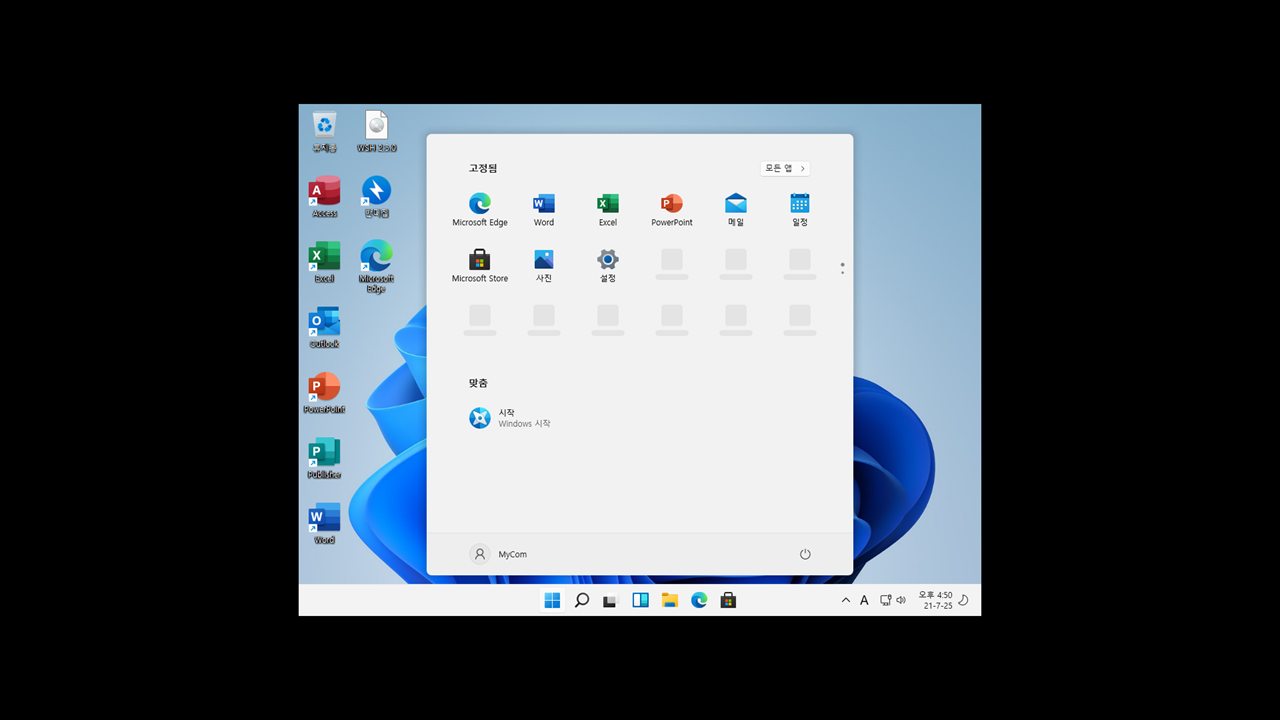Open the clock showing 오후 4:50
The height and width of the screenshot is (720, 1280).
click(936, 600)
